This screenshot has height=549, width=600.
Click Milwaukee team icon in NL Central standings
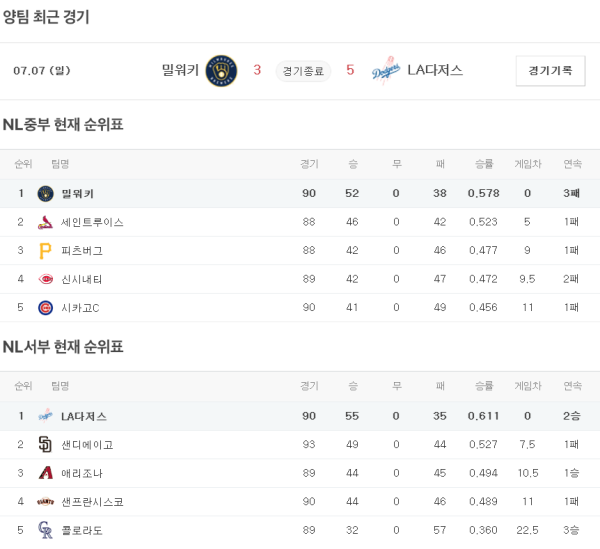click(x=45, y=194)
